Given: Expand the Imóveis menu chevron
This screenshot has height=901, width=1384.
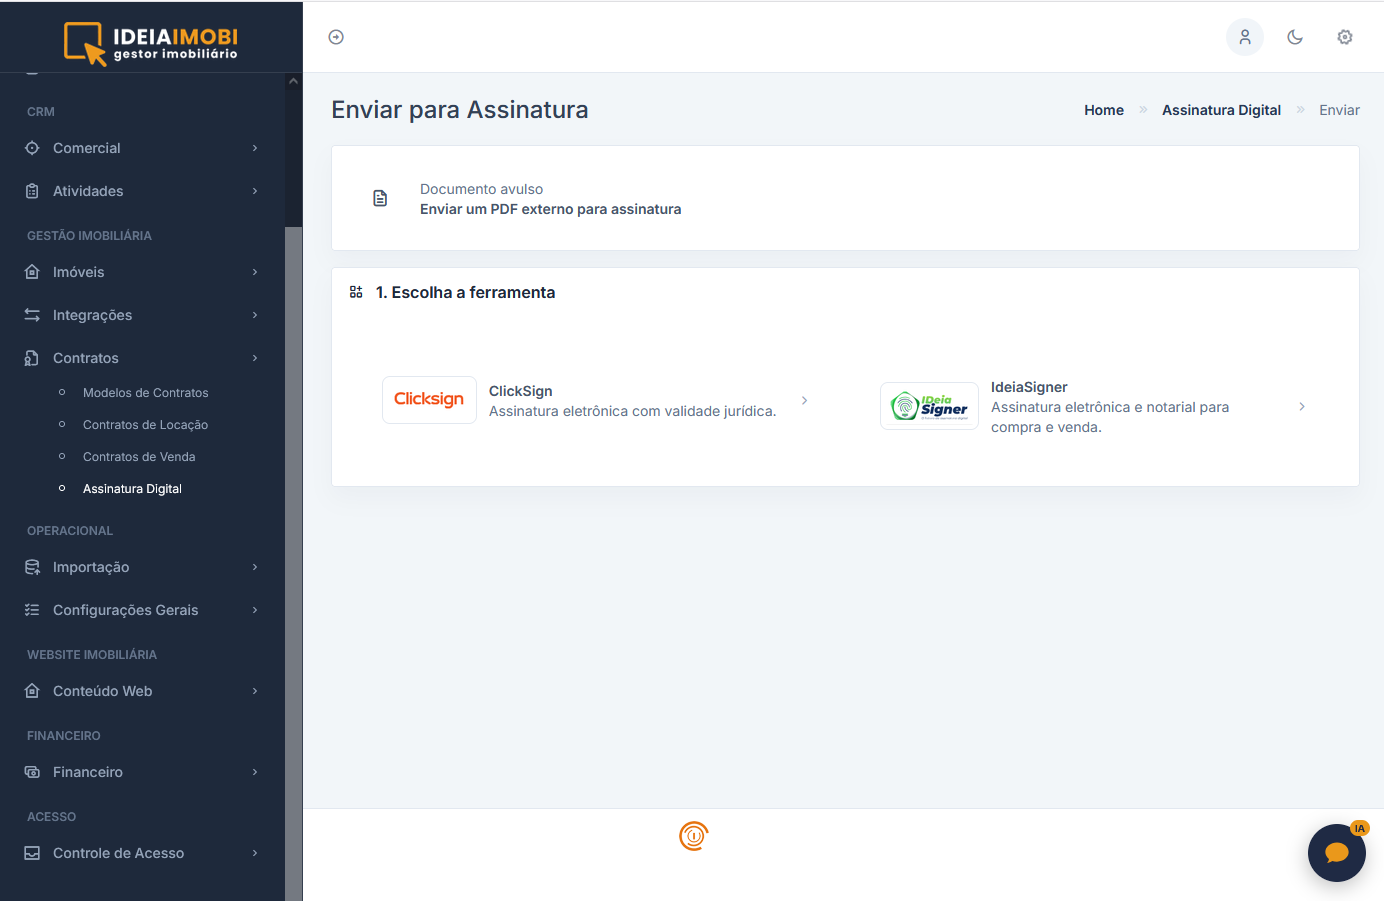Looking at the screenshot, I should click(255, 272).
